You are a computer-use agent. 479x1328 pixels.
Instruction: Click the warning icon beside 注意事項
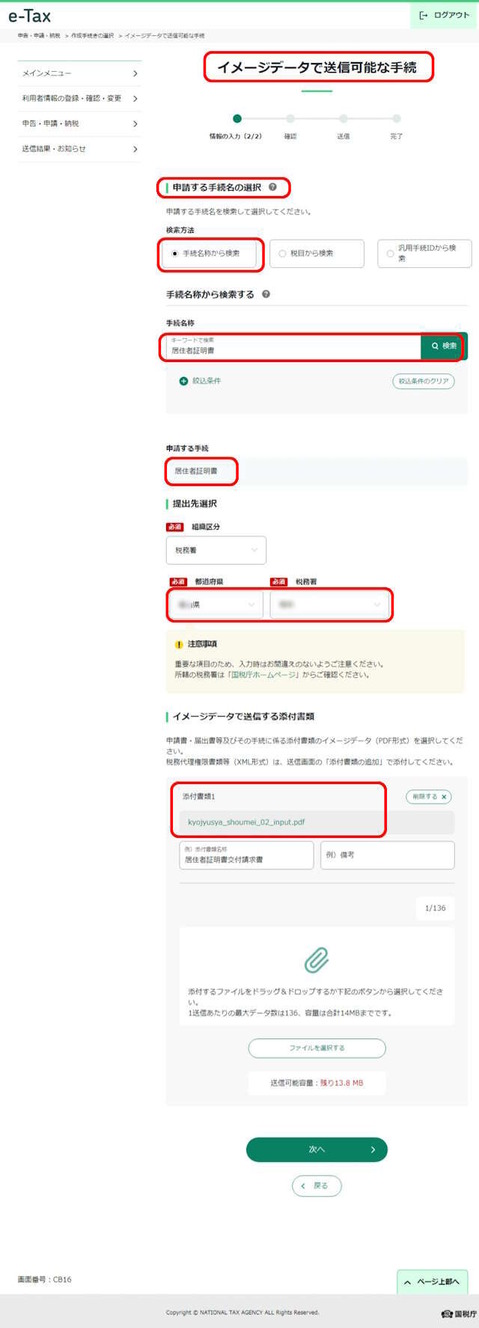(x=178, y=644)
